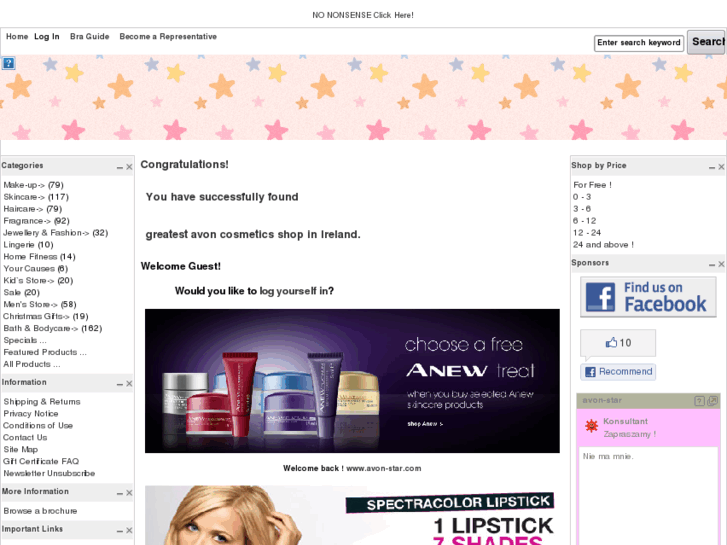Viewport: 727px width, 545px height.
Task: Close the Categories panel with X icon
Action: (x=129, y=167)
